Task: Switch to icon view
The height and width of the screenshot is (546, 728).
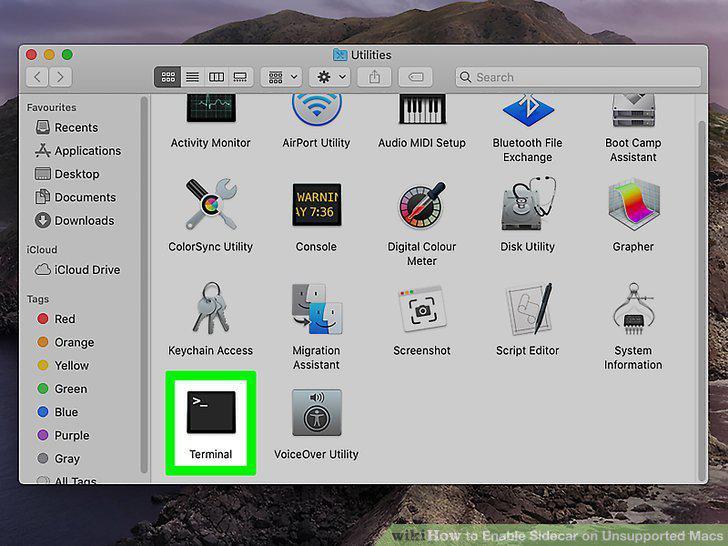Action: 168,77
